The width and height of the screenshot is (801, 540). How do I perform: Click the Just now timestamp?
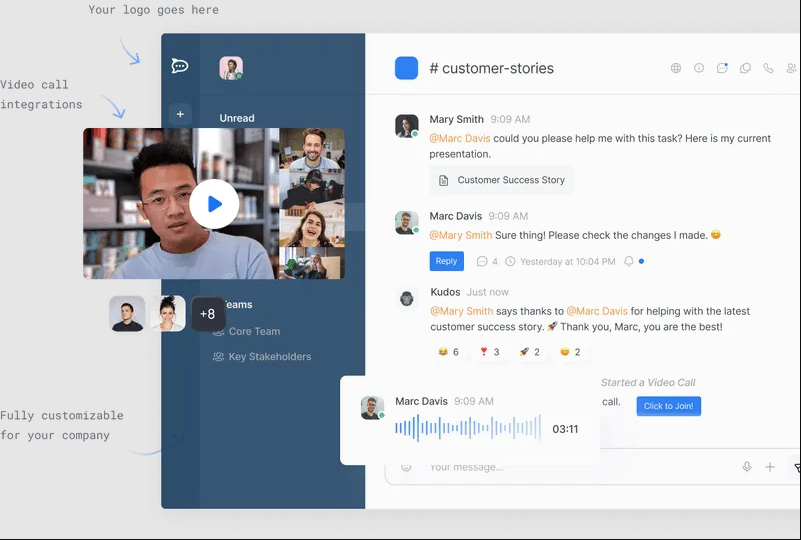coord(487,292)
